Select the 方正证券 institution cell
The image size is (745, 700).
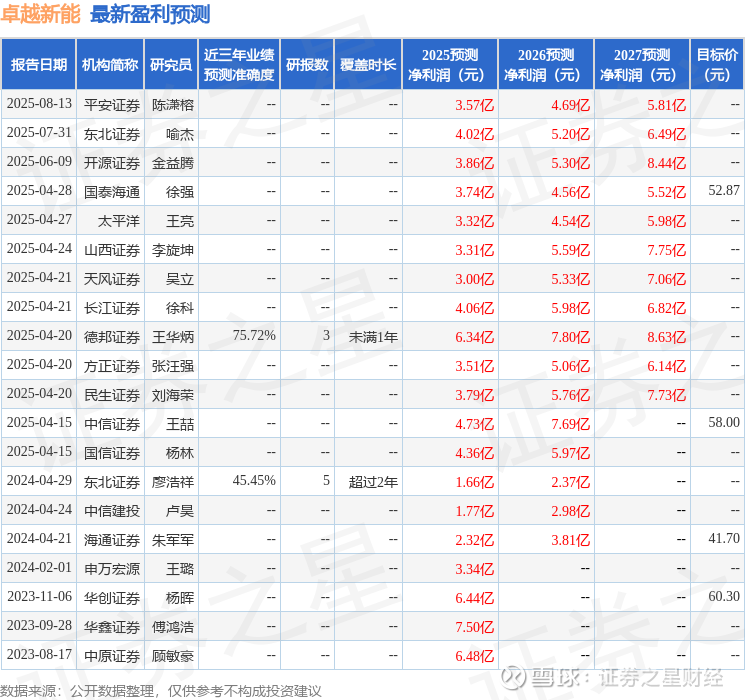[112, 366]
